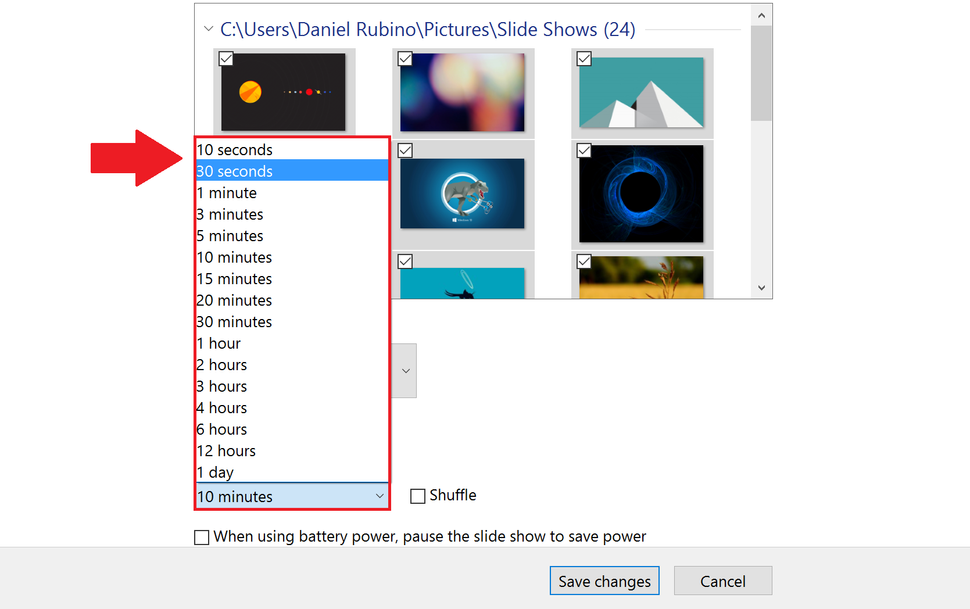Viewport: 970px width, 609px height.
Task: Uncheck the wolf wallpaper checkbox
Action: pyautogui.click(x=405, y=150)
